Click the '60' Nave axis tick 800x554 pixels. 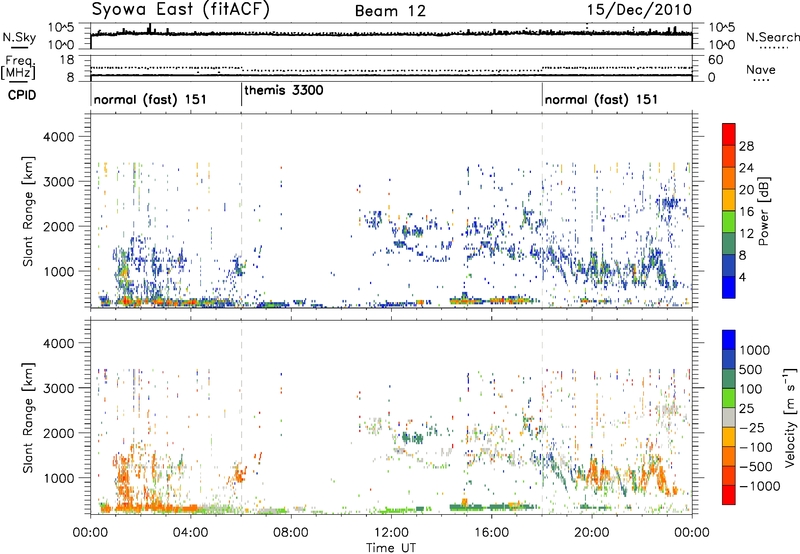(x=715, y=60)
